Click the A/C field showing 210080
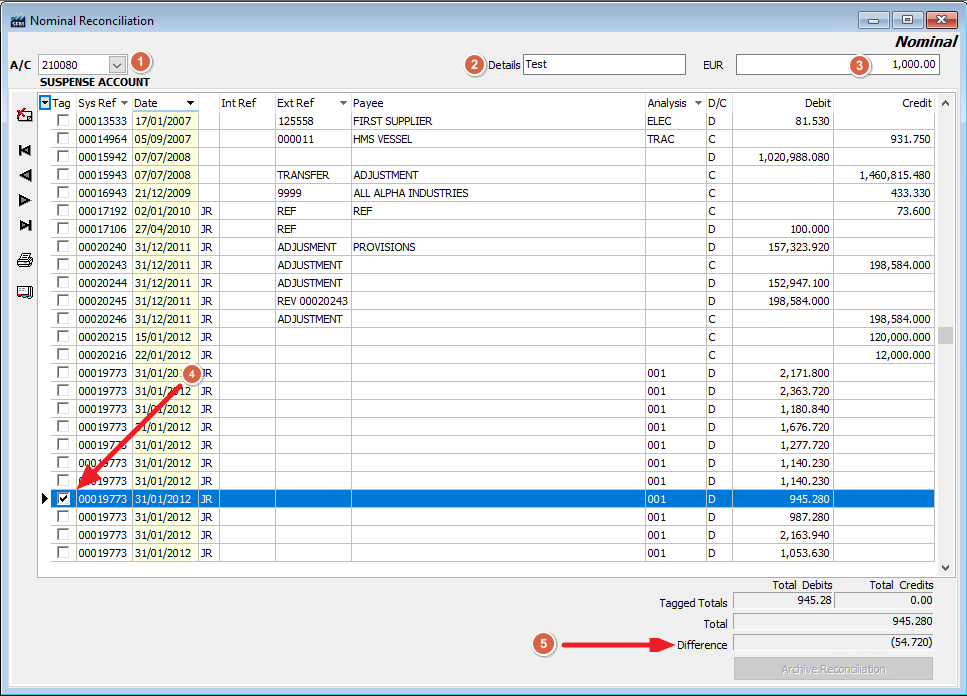 (x=74, y=64)
